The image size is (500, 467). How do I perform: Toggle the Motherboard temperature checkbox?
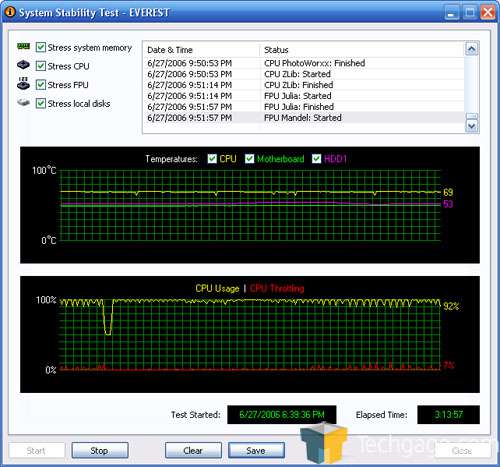point(249,159)
